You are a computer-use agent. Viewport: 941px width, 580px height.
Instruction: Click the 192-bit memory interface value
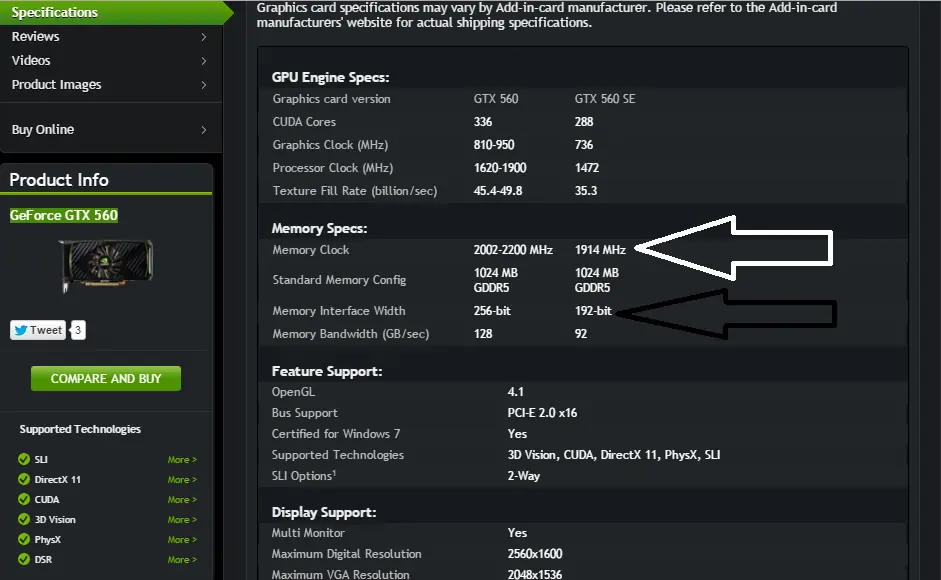tap(593, 311)
